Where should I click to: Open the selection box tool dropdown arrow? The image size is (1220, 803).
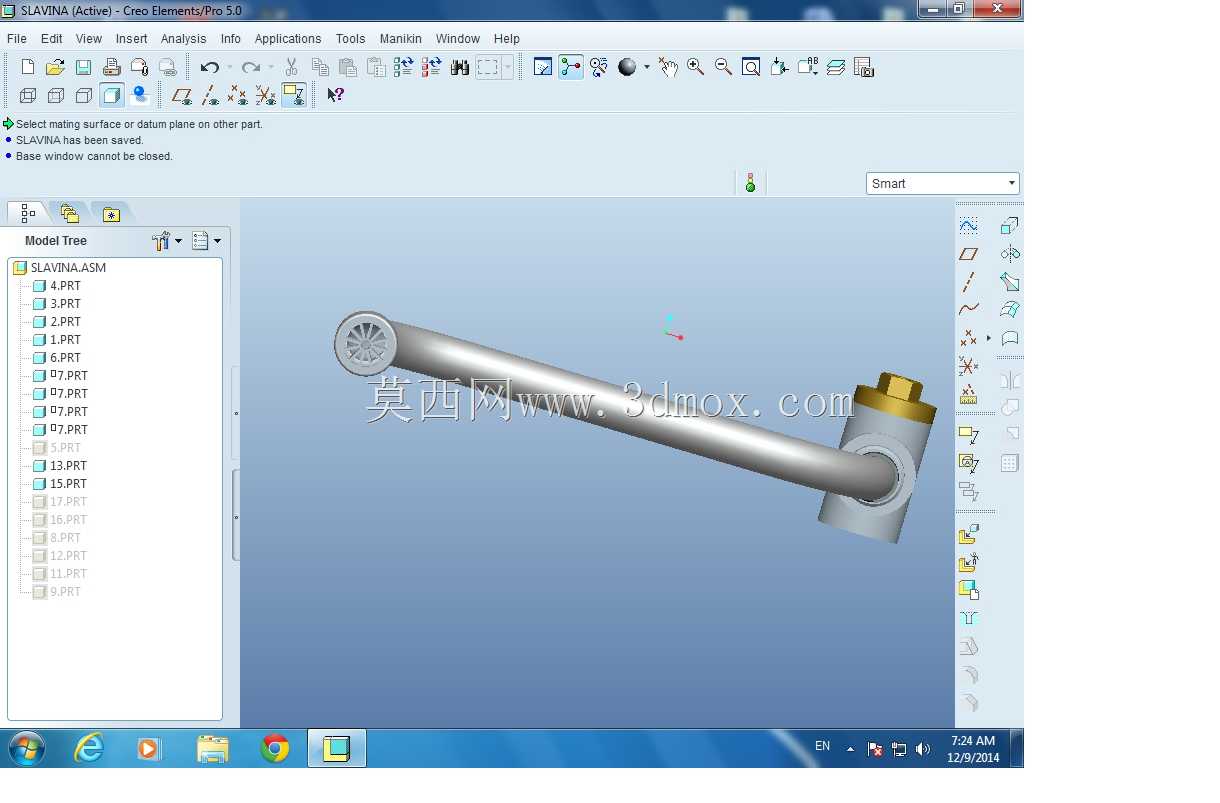(x=508, y=67)
